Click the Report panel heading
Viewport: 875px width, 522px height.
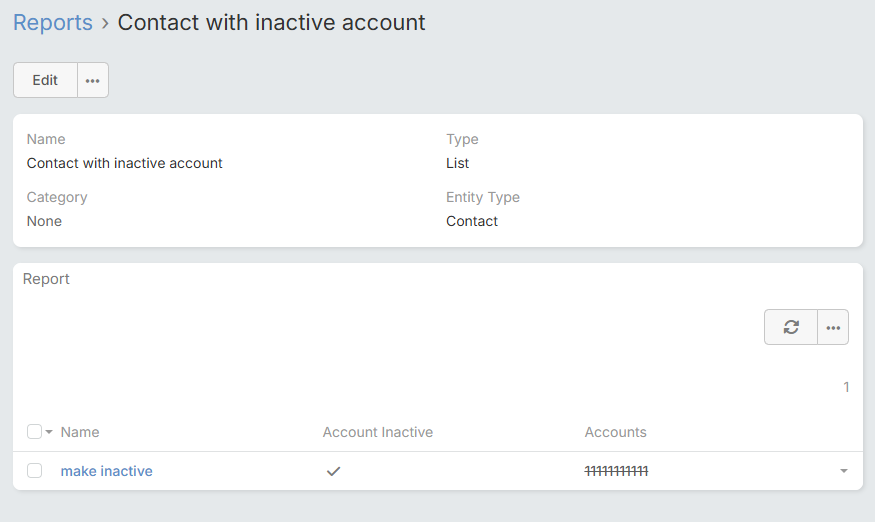[46, 279]
